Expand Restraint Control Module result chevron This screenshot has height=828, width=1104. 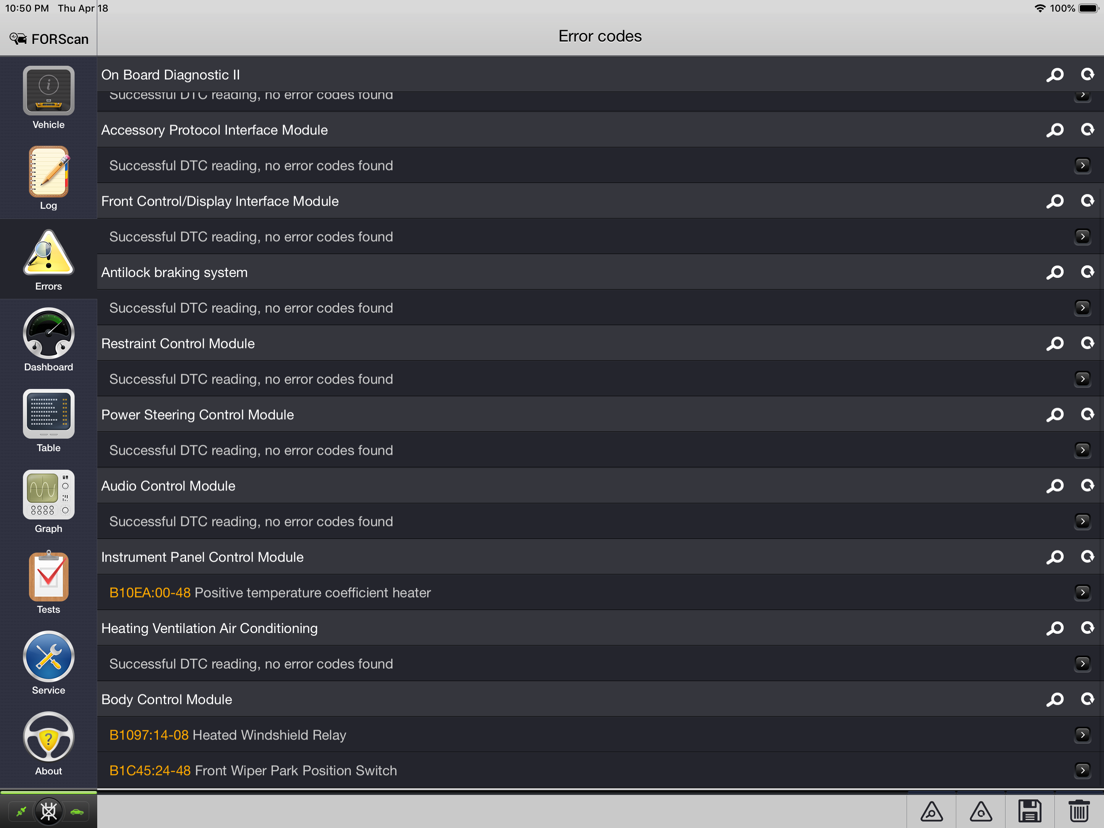coord(1082,379)
